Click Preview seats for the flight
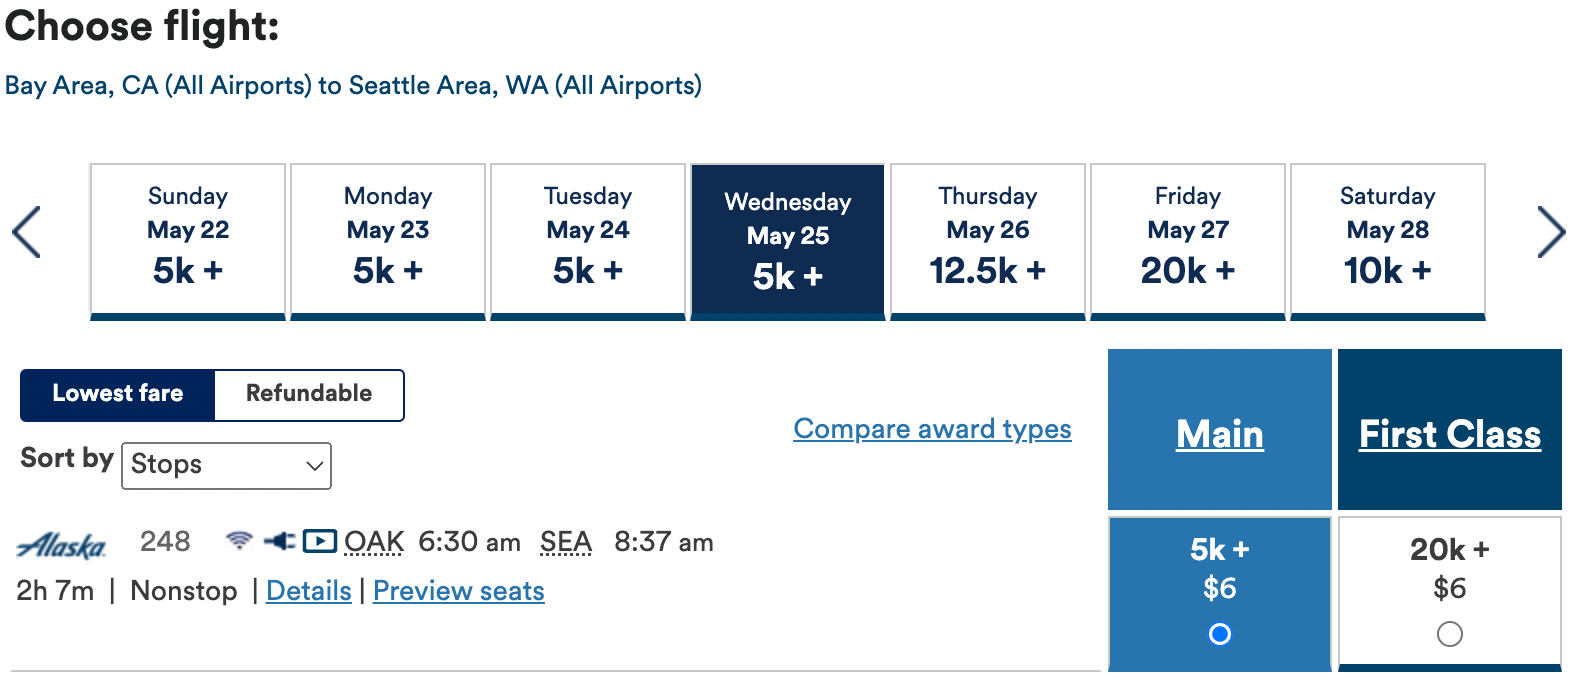 coord(458,591)
